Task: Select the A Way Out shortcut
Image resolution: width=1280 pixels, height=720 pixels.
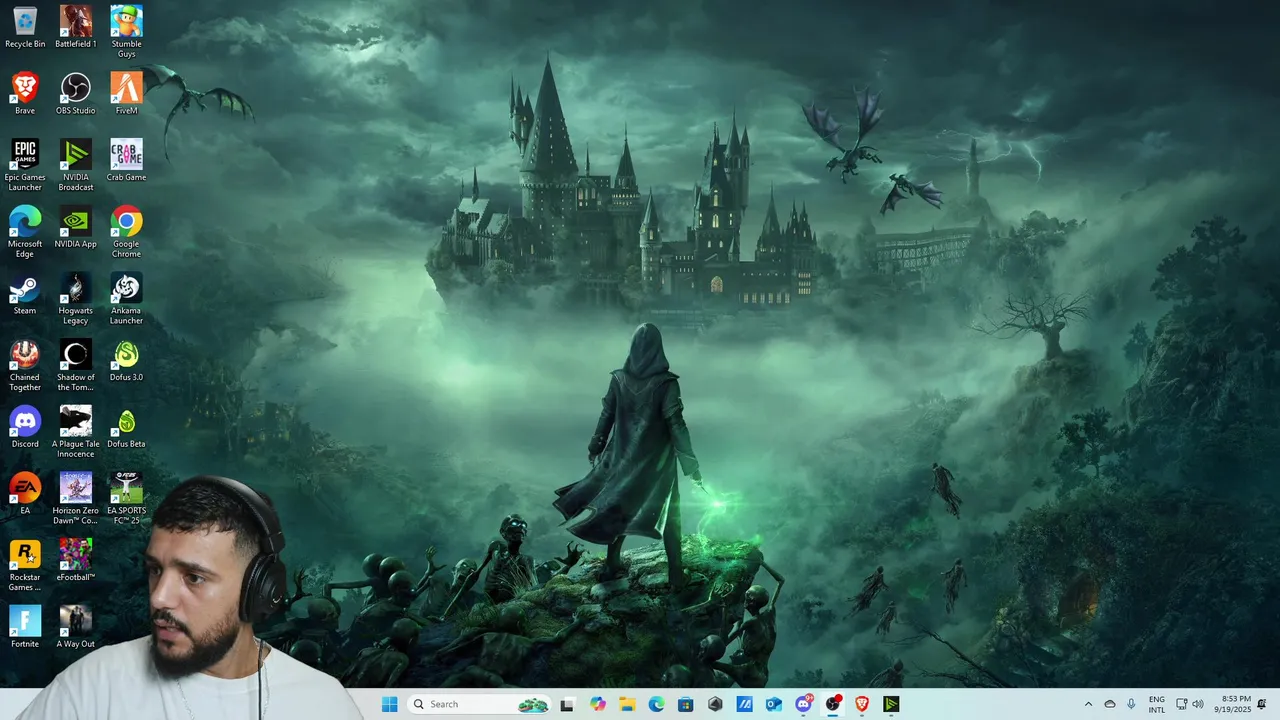Action: [76, 627]
